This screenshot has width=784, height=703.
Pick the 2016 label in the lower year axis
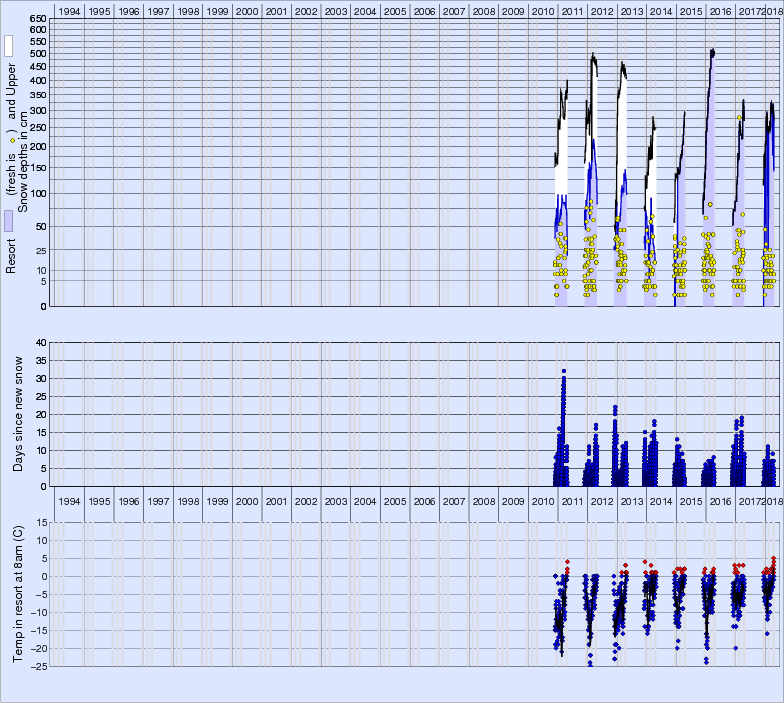[720, 501]
